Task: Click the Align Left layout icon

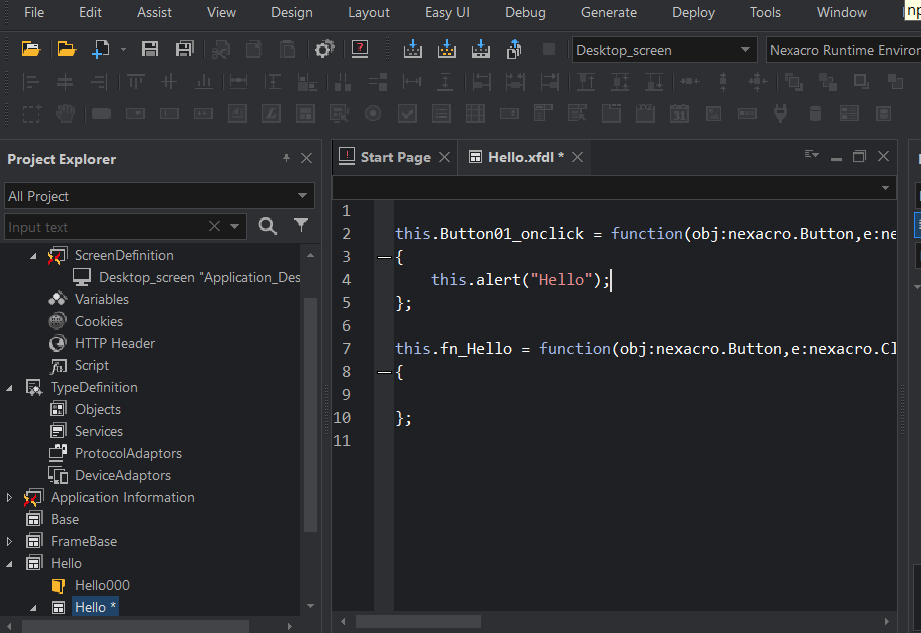Action: pyautogui.click(x=31, y=82)
